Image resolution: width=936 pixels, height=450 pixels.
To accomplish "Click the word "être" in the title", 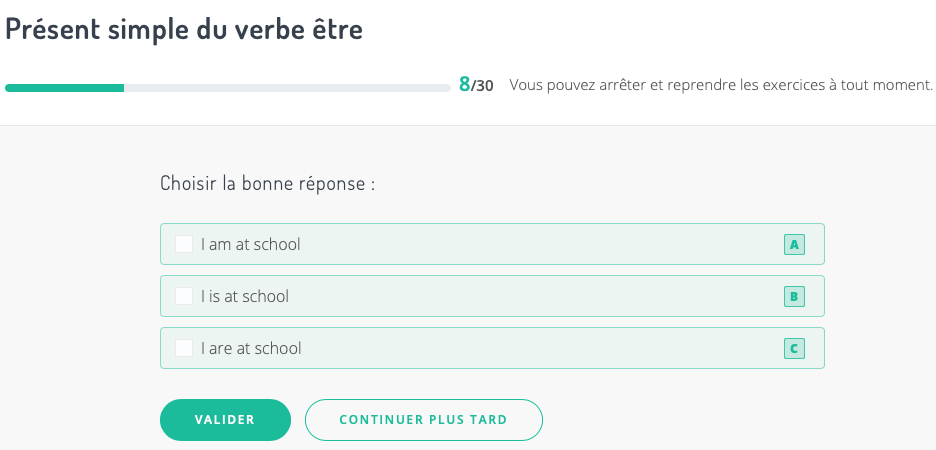I will 335,30.
